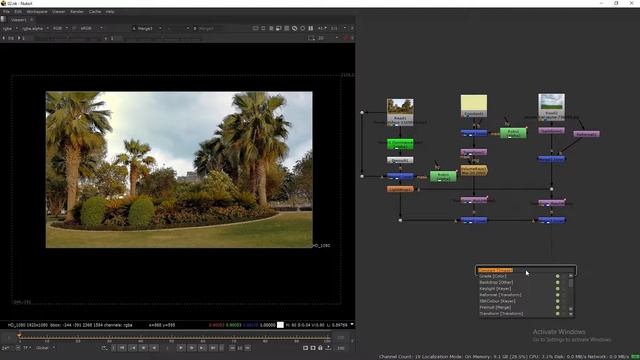Open the sRGB viewer process dropdown

click(x=91, y=29)
